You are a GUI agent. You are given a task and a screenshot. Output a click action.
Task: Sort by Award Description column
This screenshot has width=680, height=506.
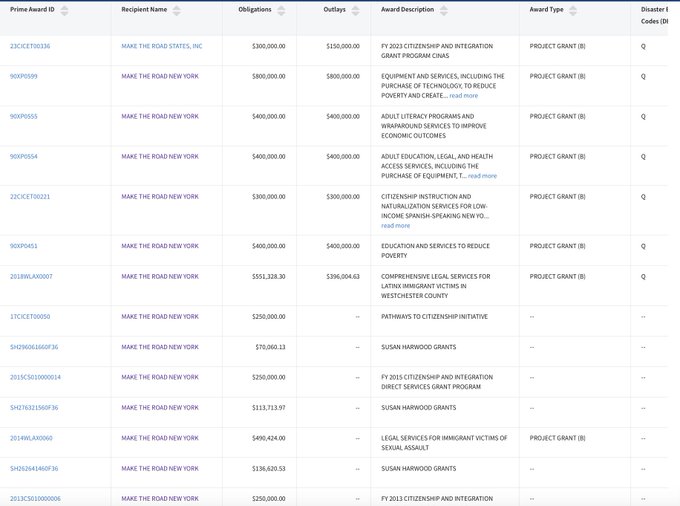pos(443,11)
